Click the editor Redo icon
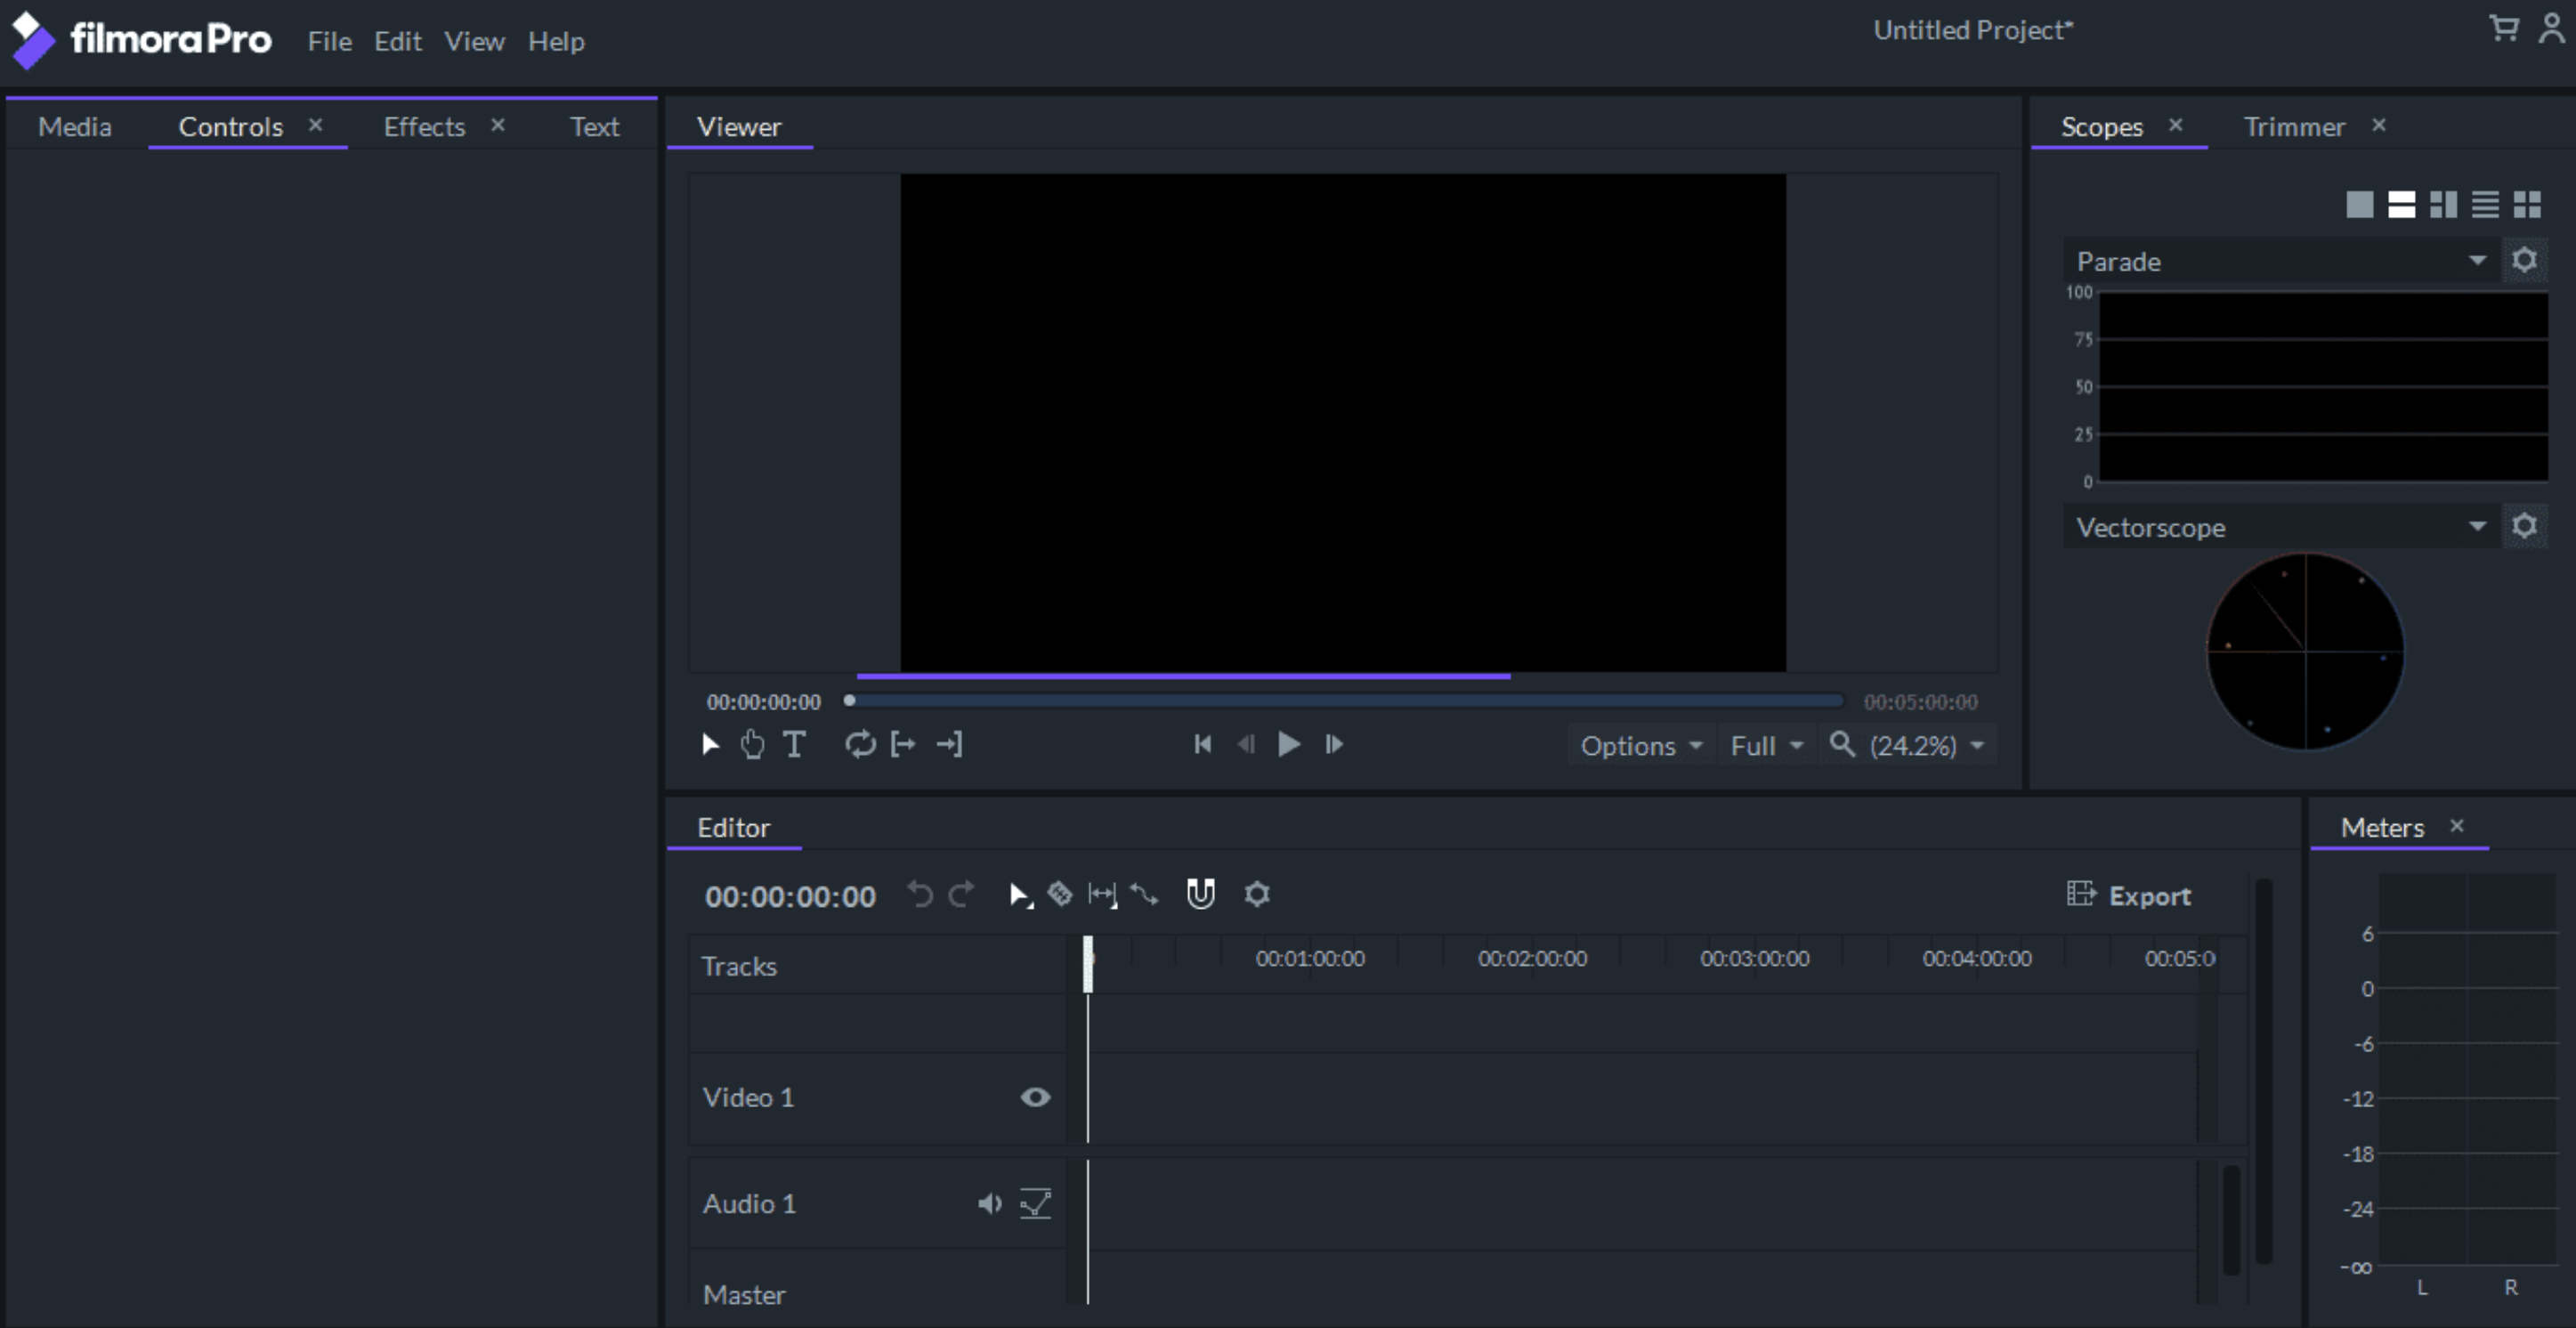 (x=961, y=894)
